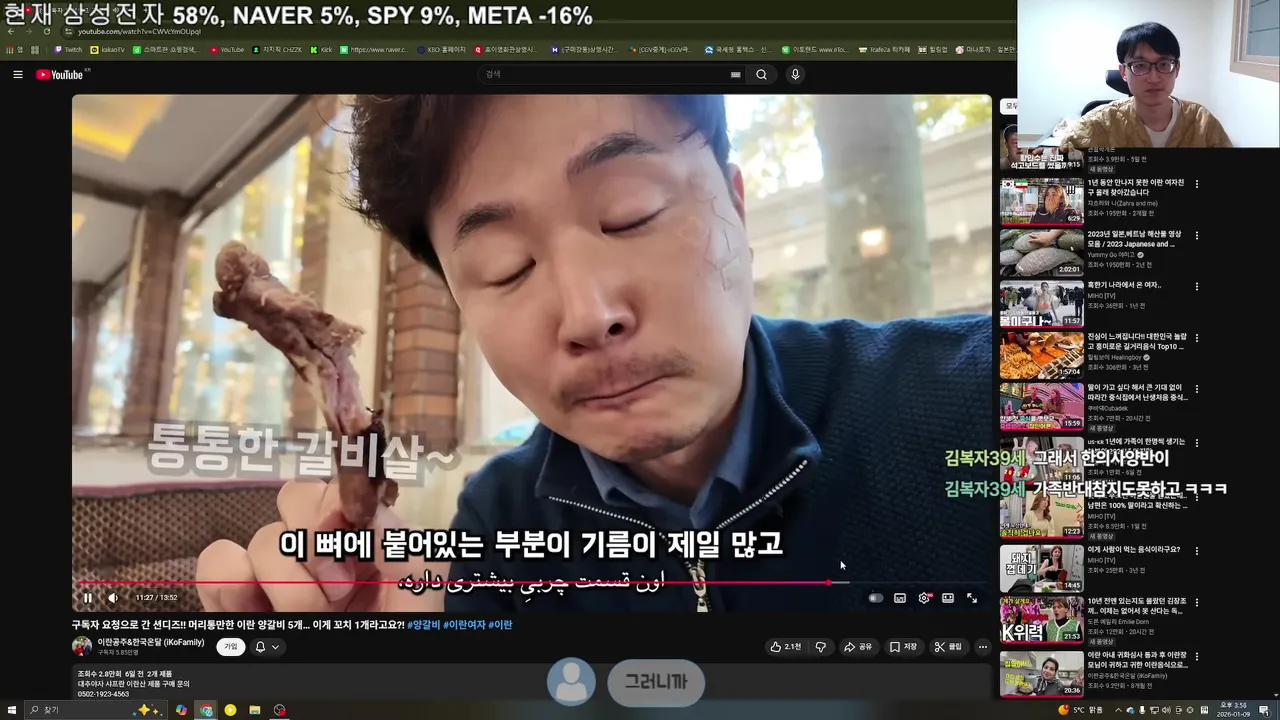
Task: Click the #이란여자 hashtag
Action: (x=464, y=625)
